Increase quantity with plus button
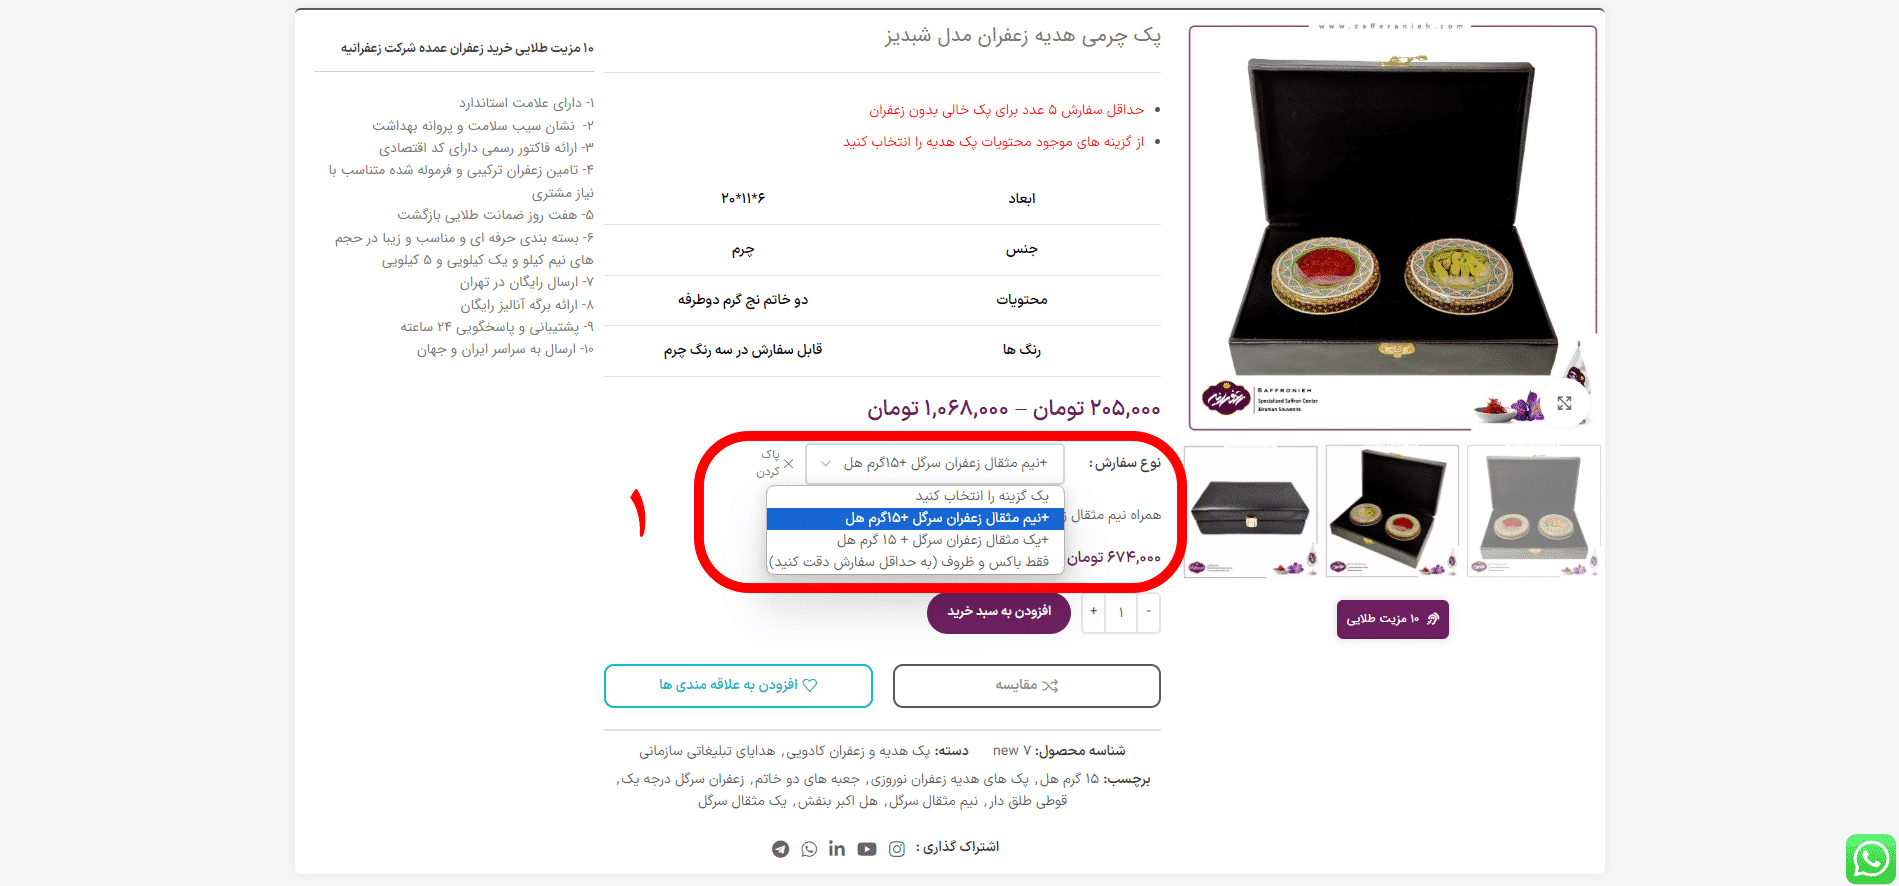1899x886 pixels. point(1094,611)
